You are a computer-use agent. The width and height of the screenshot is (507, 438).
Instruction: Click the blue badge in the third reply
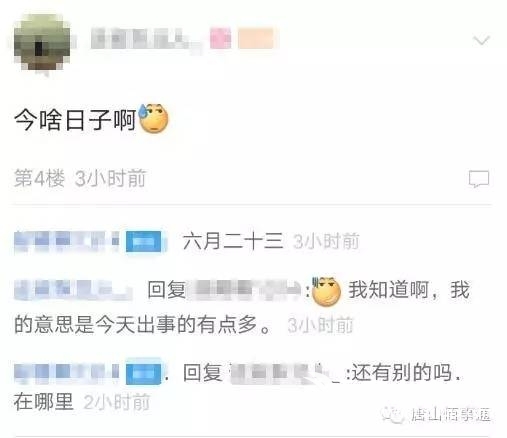(x=144, y=372)
